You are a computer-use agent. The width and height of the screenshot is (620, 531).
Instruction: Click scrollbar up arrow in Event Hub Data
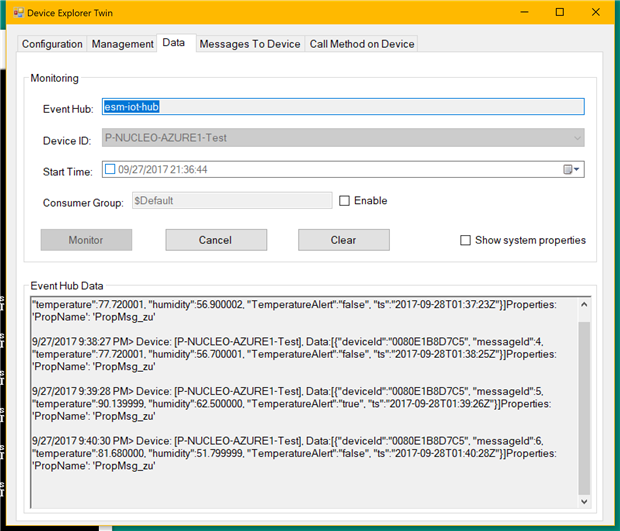pyautogui.click(x=584, y=305)
